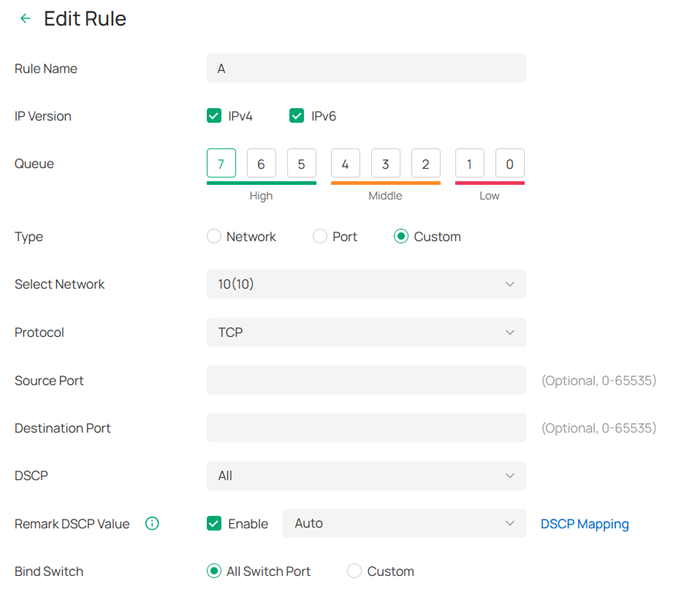Select low queue 1
This screenshot has width=673, height=589.
tap(469, 163)
